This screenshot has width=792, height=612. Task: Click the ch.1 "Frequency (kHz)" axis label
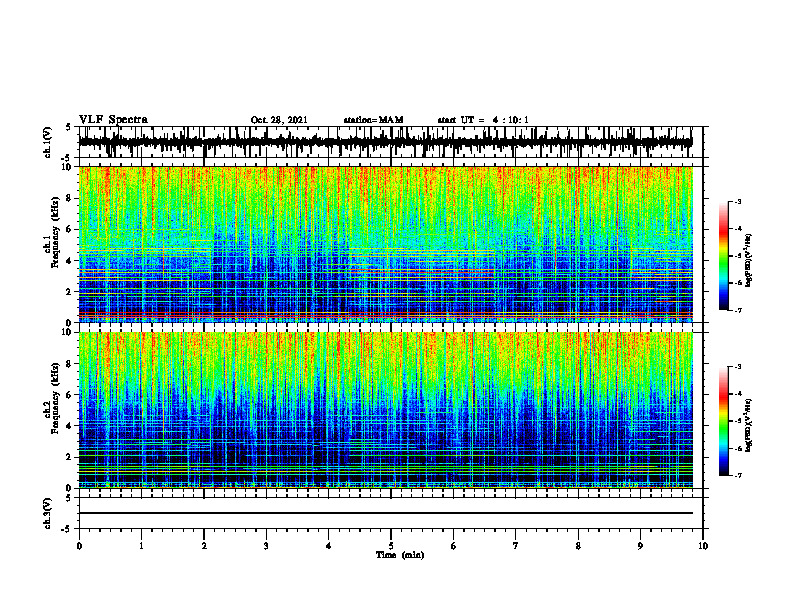[x=55, y=233]
